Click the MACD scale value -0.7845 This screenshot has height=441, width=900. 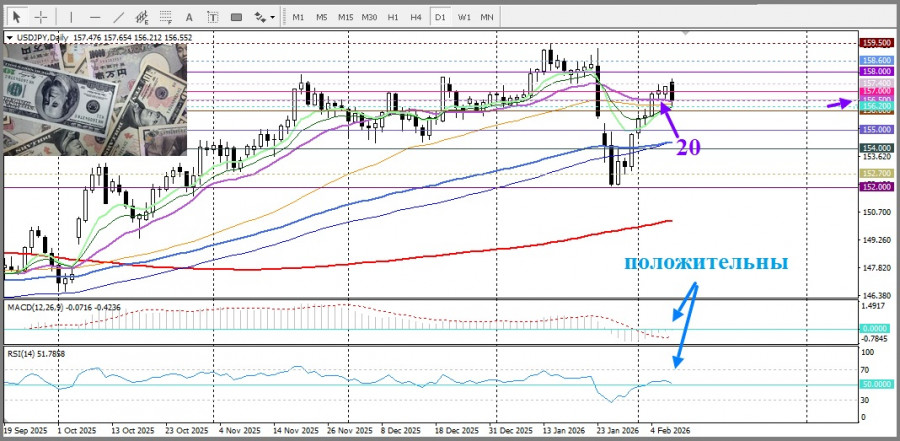click(x=875, y=338)
